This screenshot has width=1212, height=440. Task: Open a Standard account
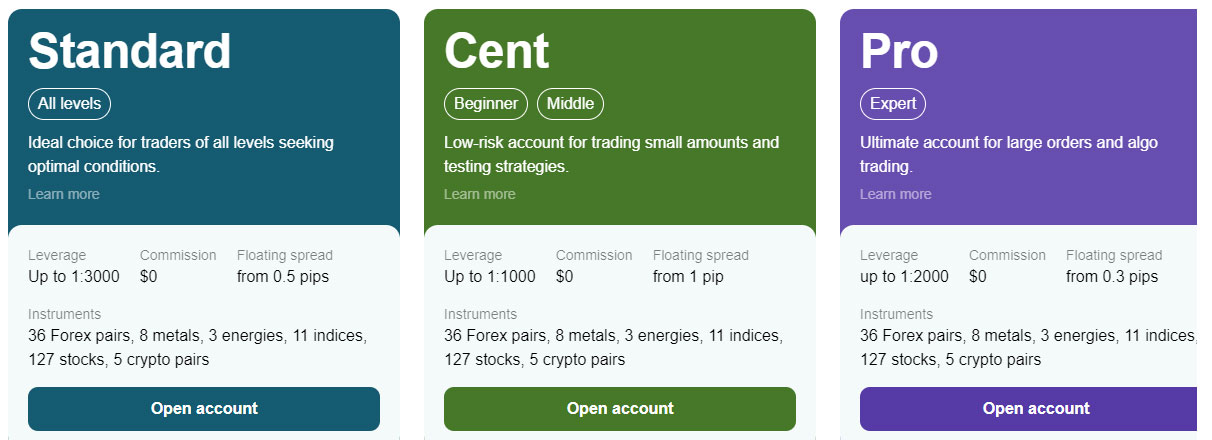[204, 409]
